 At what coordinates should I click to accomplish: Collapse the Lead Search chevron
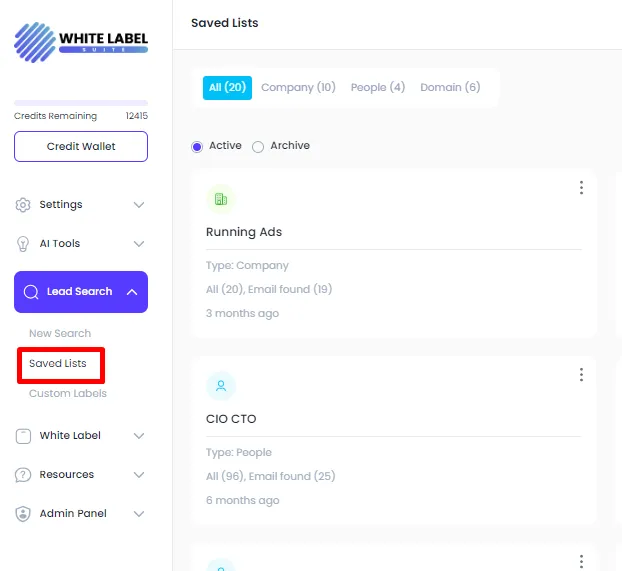[132, 292]
